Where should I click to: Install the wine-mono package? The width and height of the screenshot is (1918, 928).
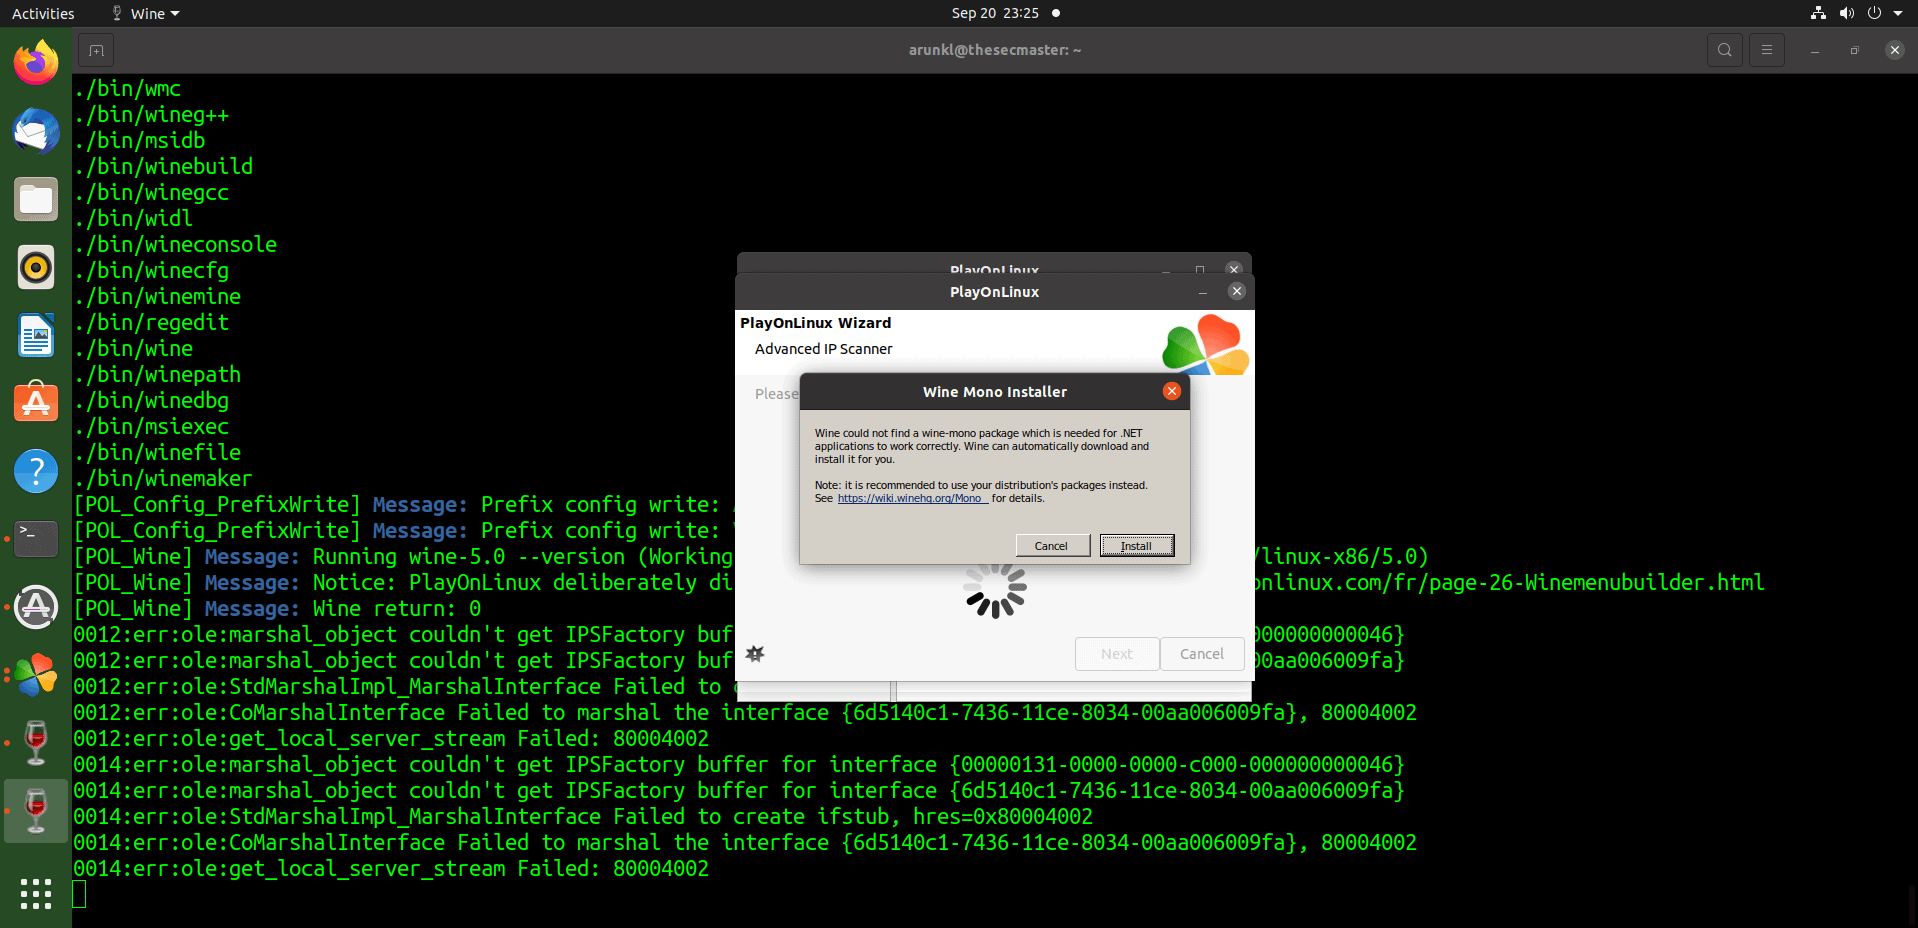pos(1137,545)
